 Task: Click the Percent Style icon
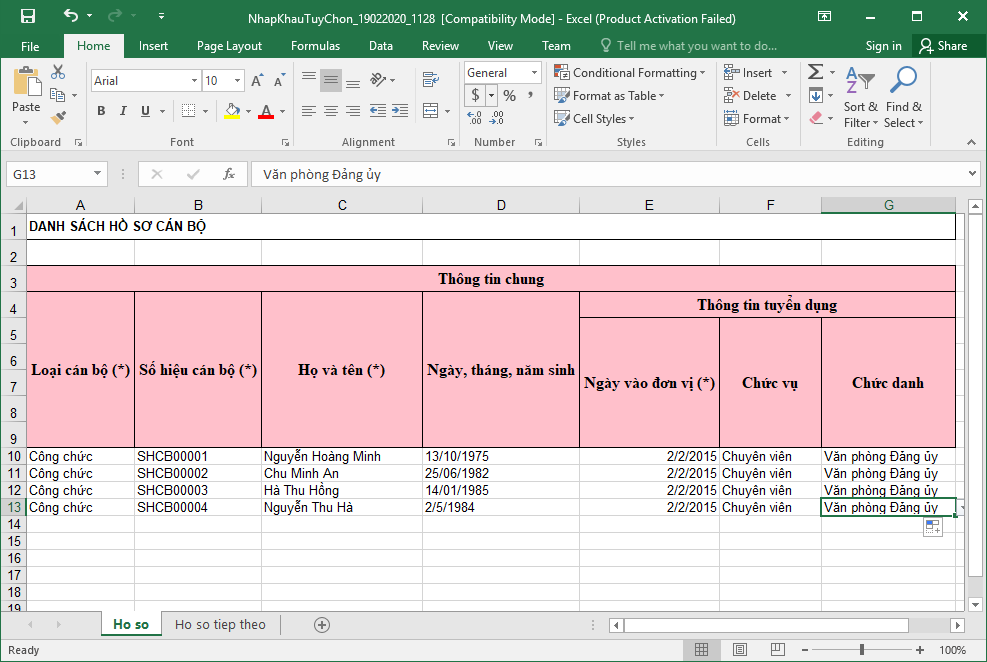tap(509, 96)
